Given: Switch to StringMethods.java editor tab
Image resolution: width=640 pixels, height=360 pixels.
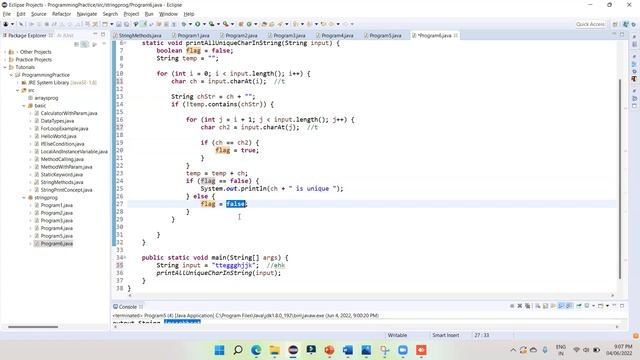Looking at the screenshot, I should tap(140, 36).
